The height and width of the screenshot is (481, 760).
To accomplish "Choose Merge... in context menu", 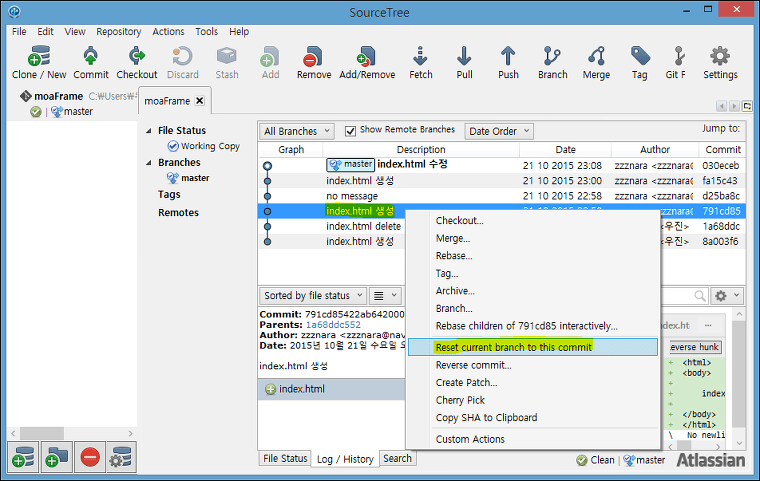I will pos(533,238).
